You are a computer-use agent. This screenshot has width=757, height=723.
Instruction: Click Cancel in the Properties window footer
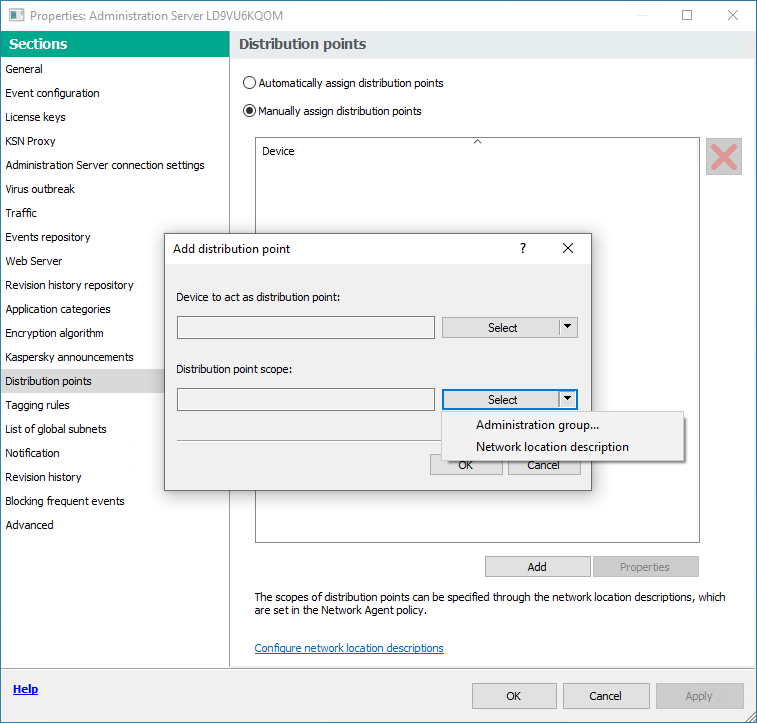click(605, 696)
